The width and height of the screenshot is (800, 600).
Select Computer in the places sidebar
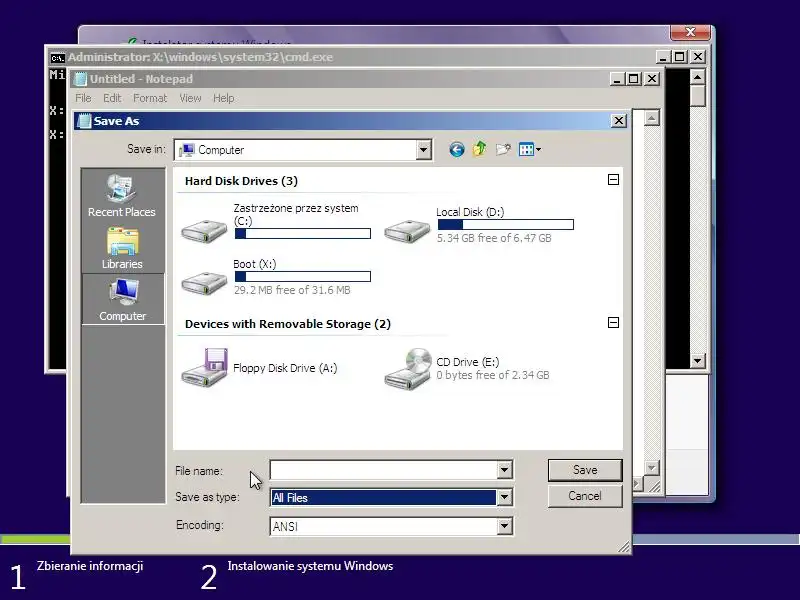(123, 299)
